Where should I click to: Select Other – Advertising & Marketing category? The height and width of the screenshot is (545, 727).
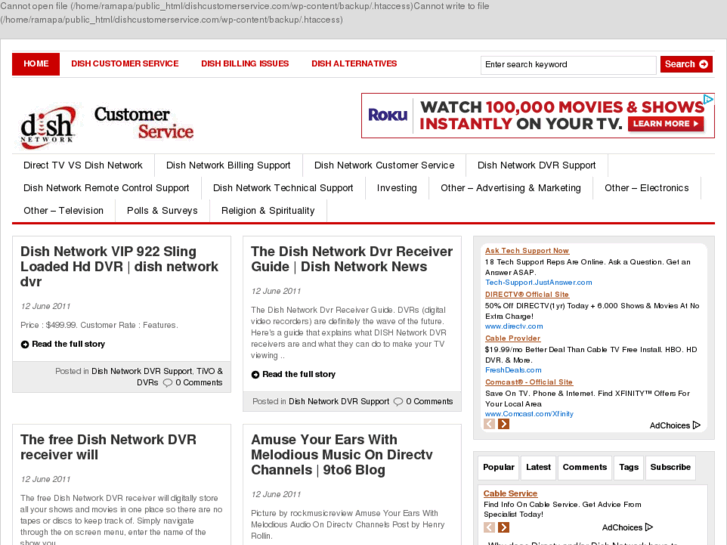tap(510, 188)
